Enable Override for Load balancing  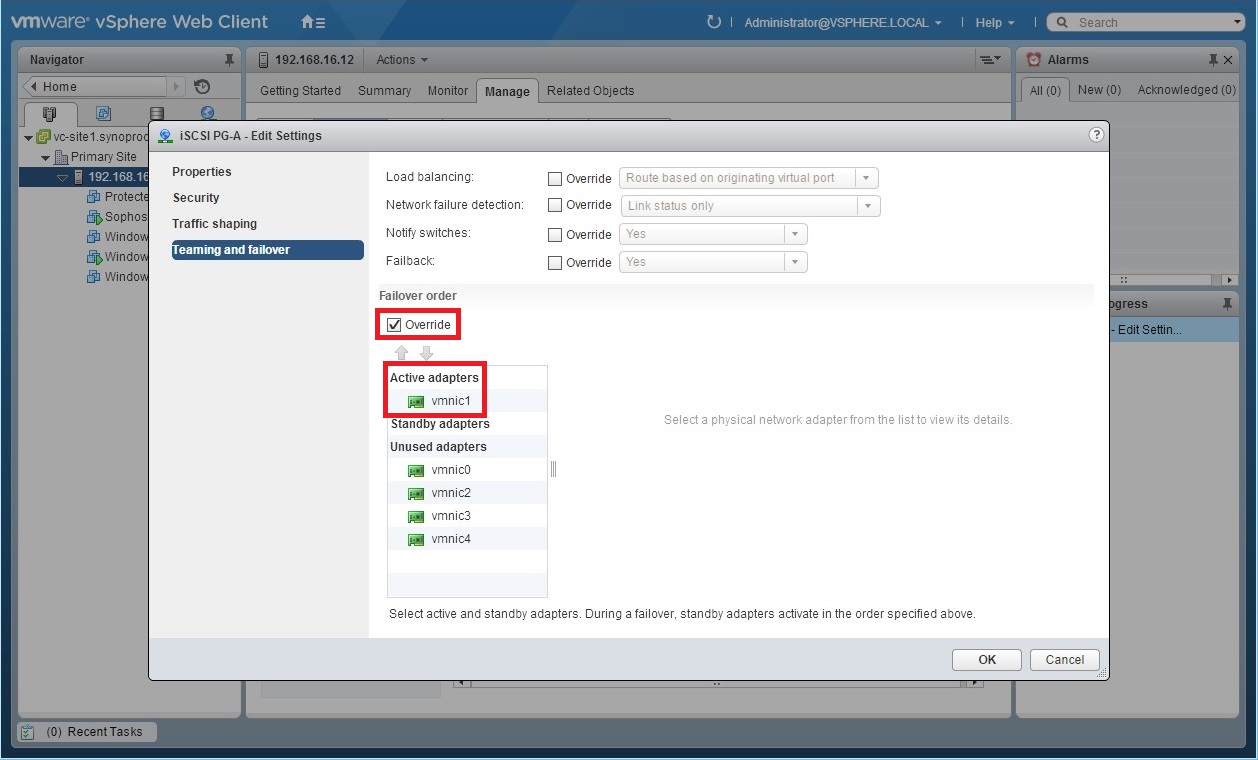tap(554, 178)
